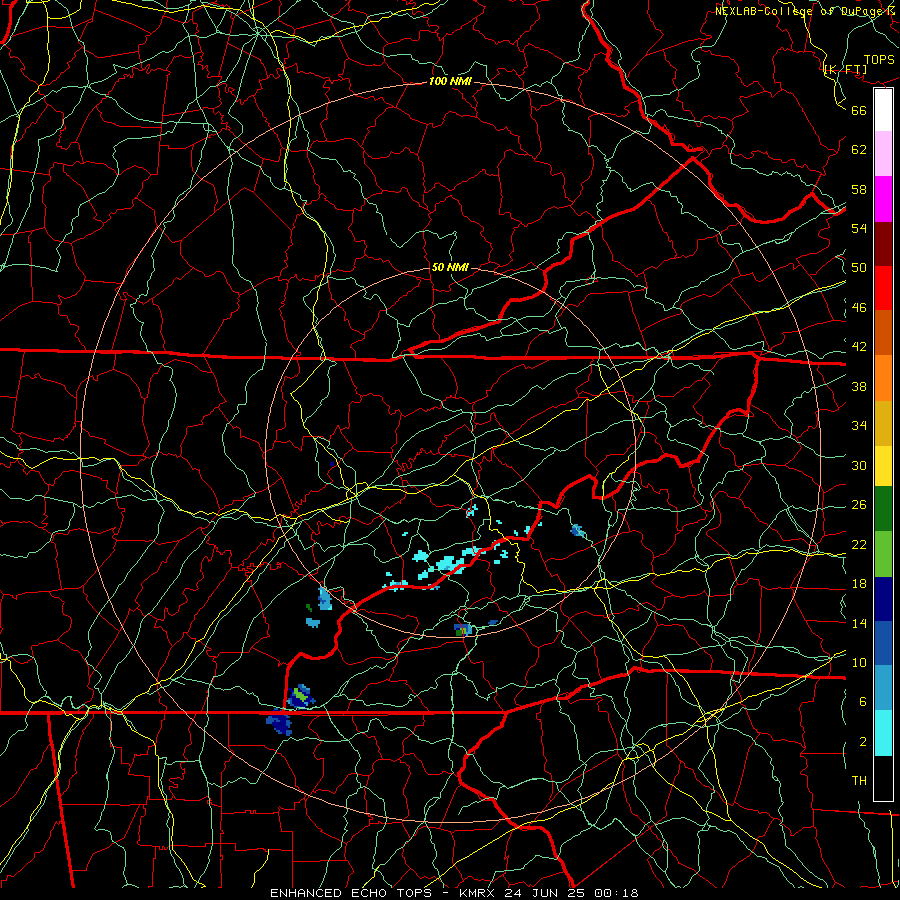Click the KMRX timestamp "24 JUN 25 00:18"
Viewport: 900px width, 900px height.
click(572, 893)
